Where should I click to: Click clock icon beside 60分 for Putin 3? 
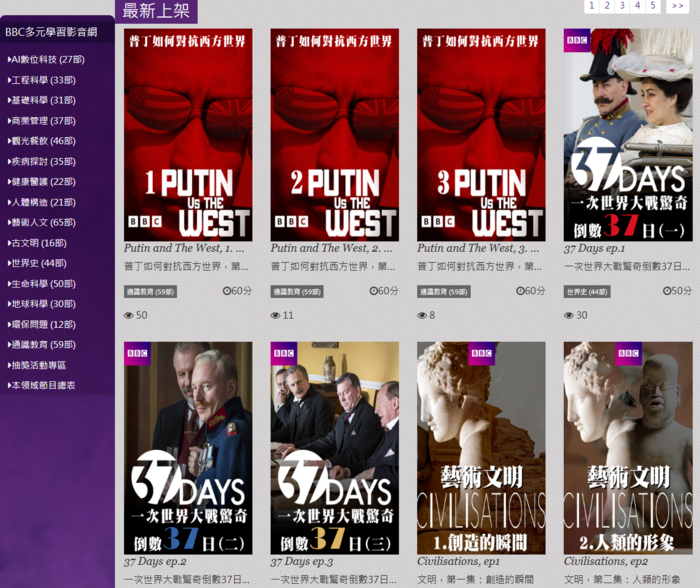(520, 291)
